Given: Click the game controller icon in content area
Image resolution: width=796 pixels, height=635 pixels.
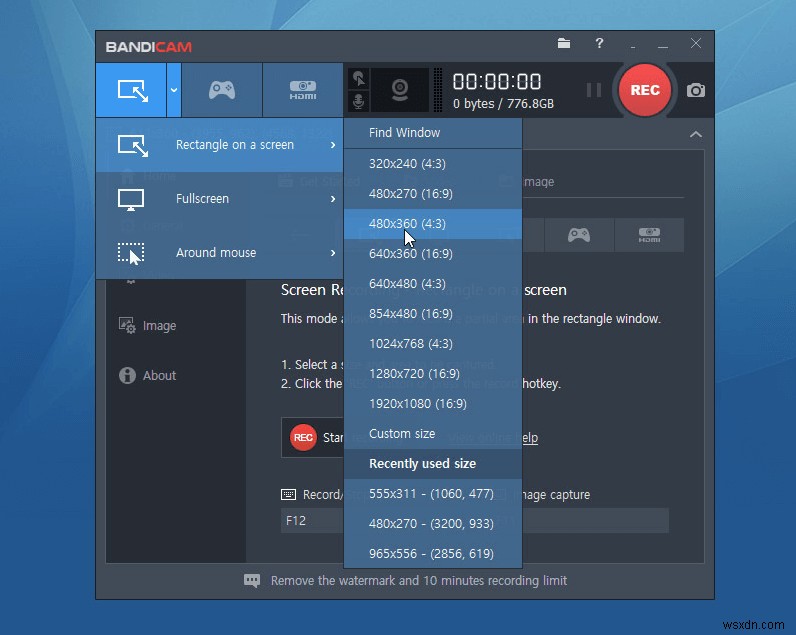Looking at the screenshot, I should point(579,235).
